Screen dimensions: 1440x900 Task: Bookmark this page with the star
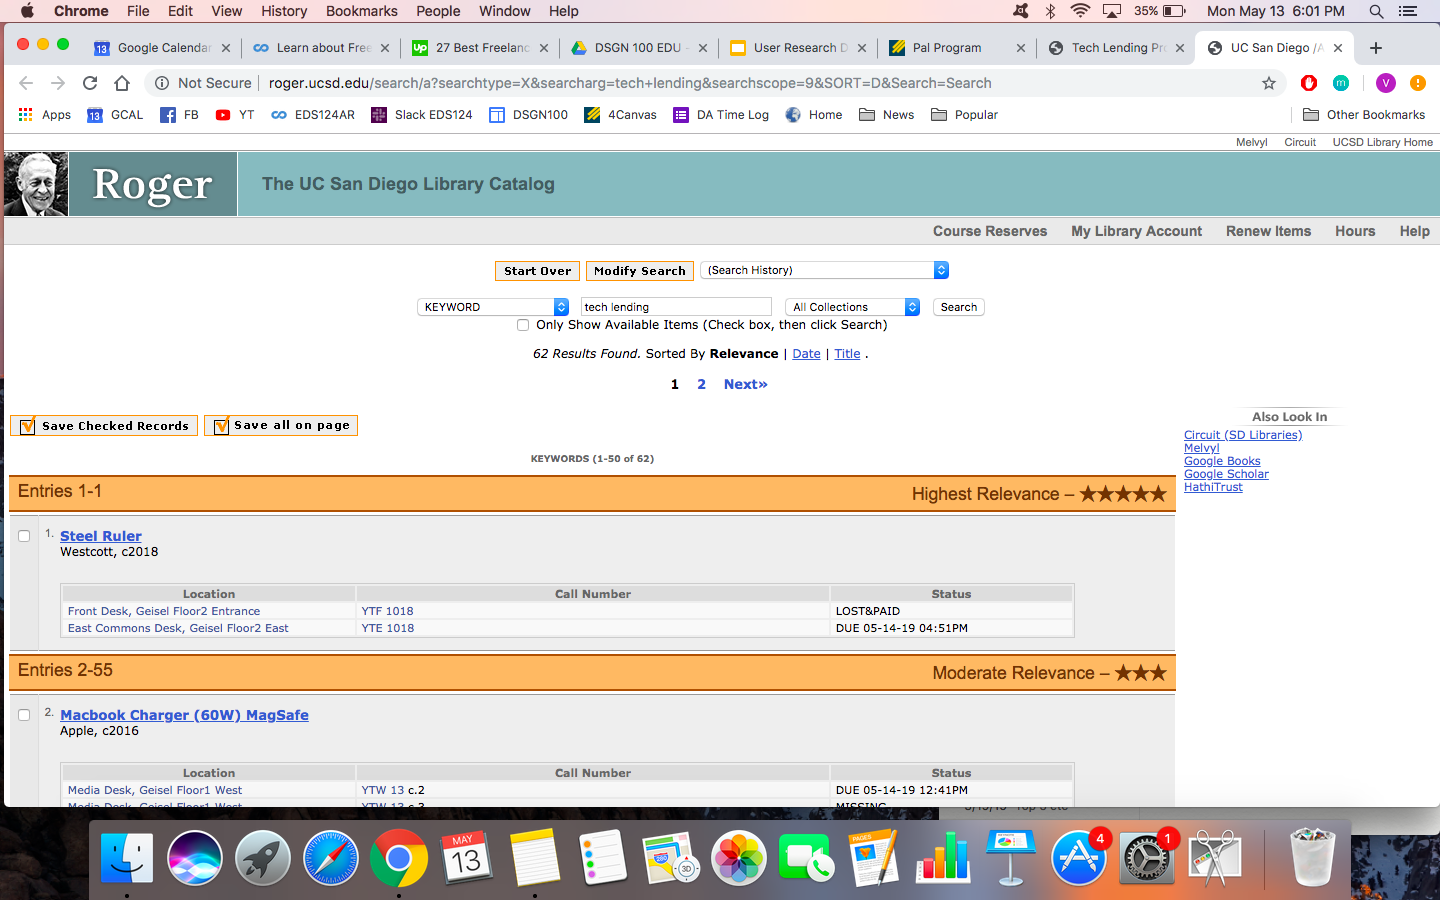pos(1269,83)
